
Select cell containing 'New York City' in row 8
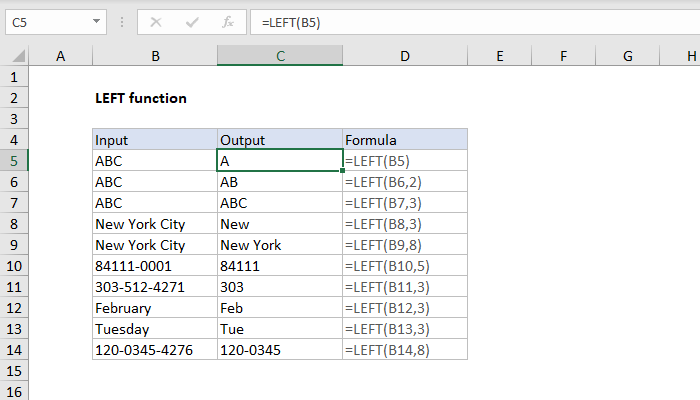tap(155, 224)
